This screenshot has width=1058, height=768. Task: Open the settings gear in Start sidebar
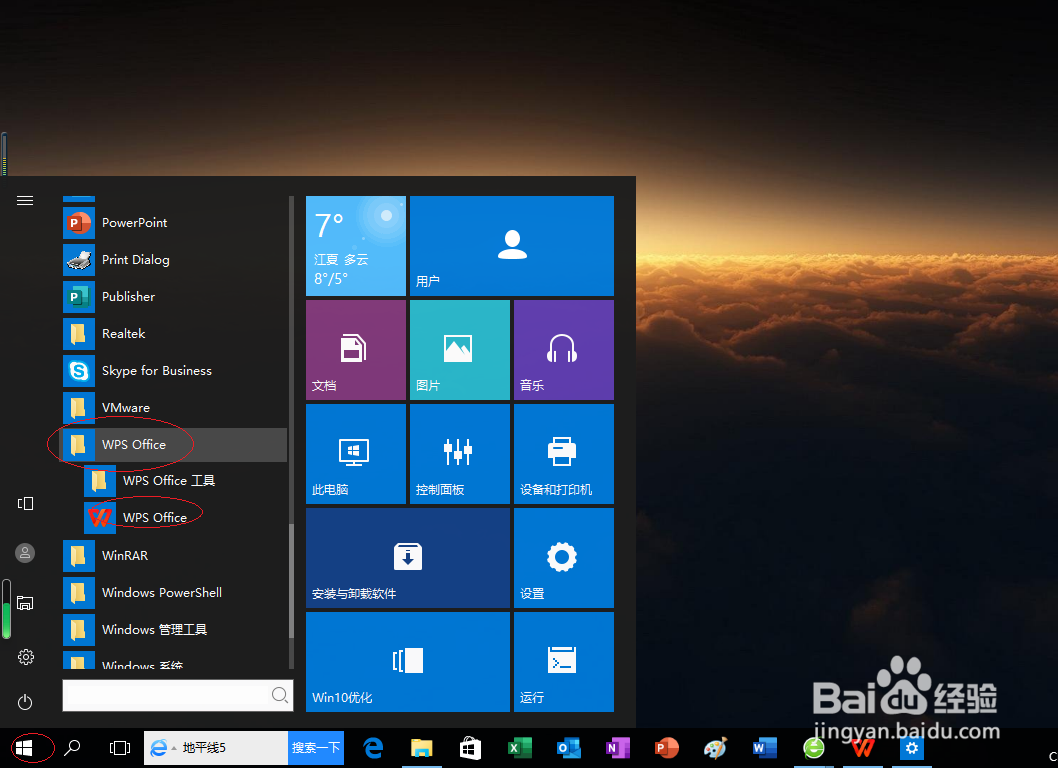click(26, 657)
